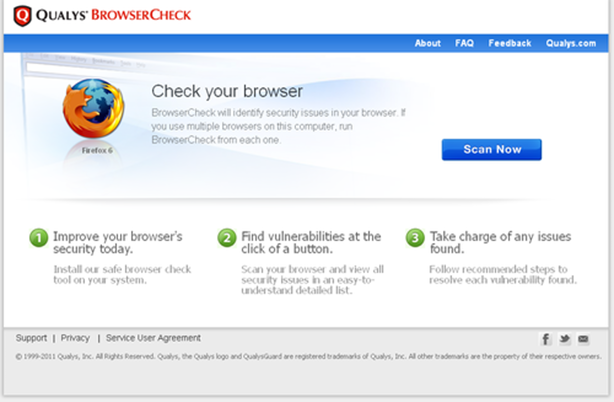Image resolution: width=614 pixels, height=402 pixels.
Task: Click the Qualys BrowserCheck title text
Action: [x=114, y=15]
